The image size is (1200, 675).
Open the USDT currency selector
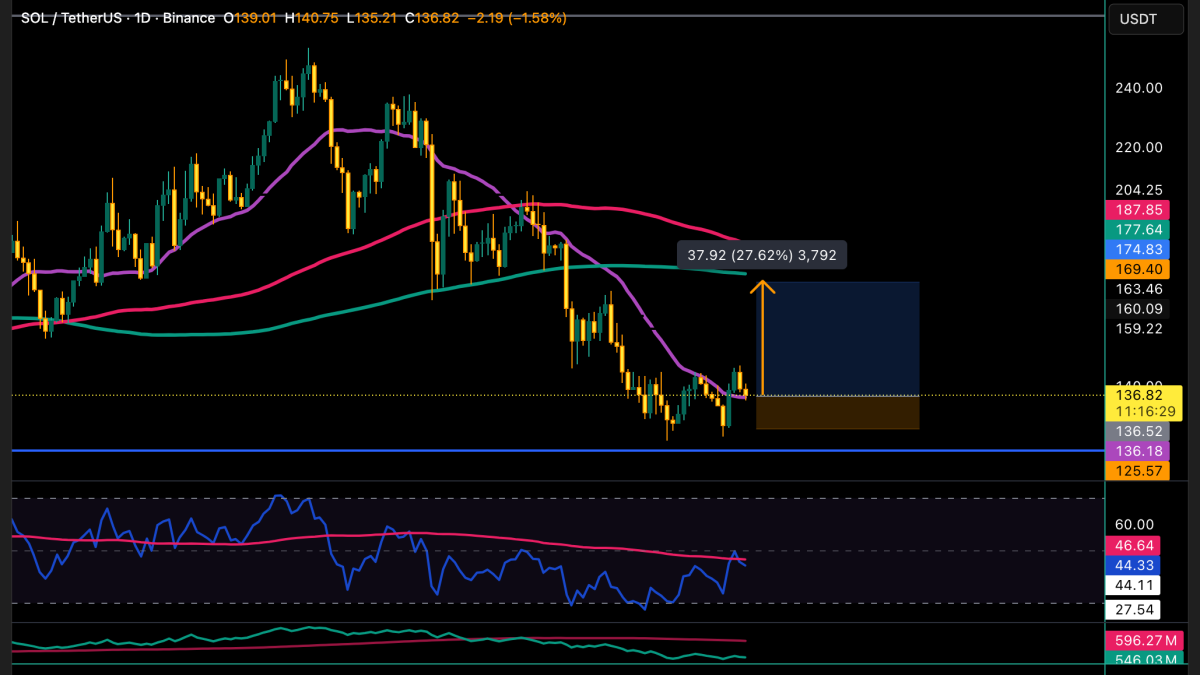tap(1138, 18)
